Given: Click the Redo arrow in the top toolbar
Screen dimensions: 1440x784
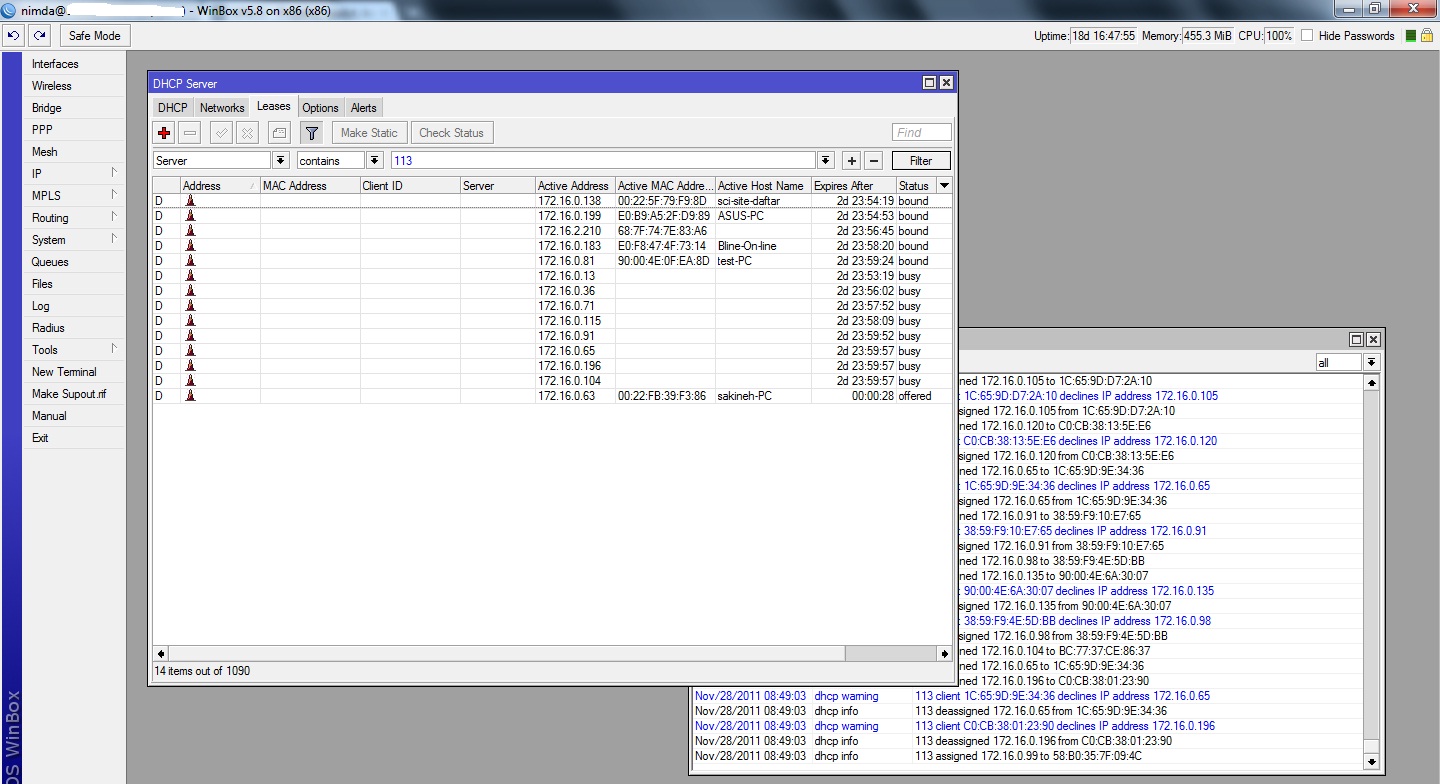Looking at the screenshot, I should 39,36.
